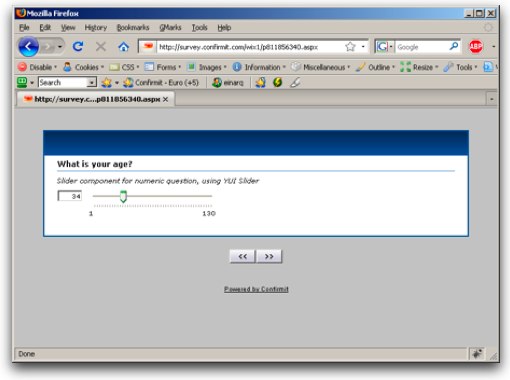510x380 pixels.
Task: Open the File menu
Action: tap(24, 28)
